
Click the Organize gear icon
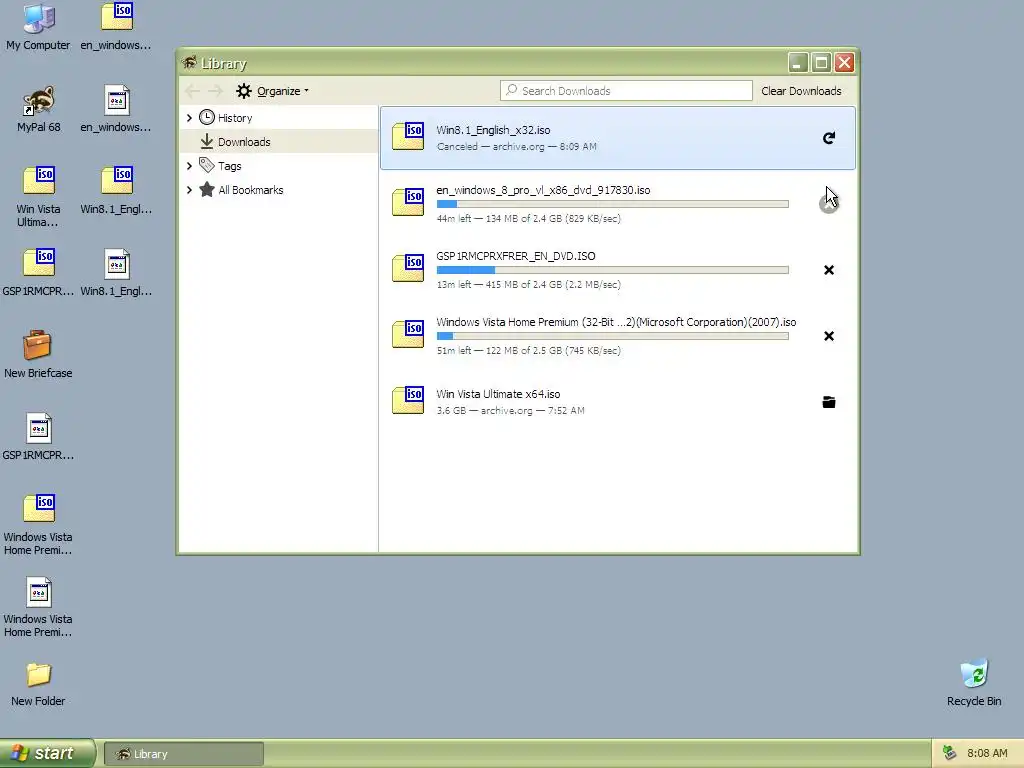244,91
